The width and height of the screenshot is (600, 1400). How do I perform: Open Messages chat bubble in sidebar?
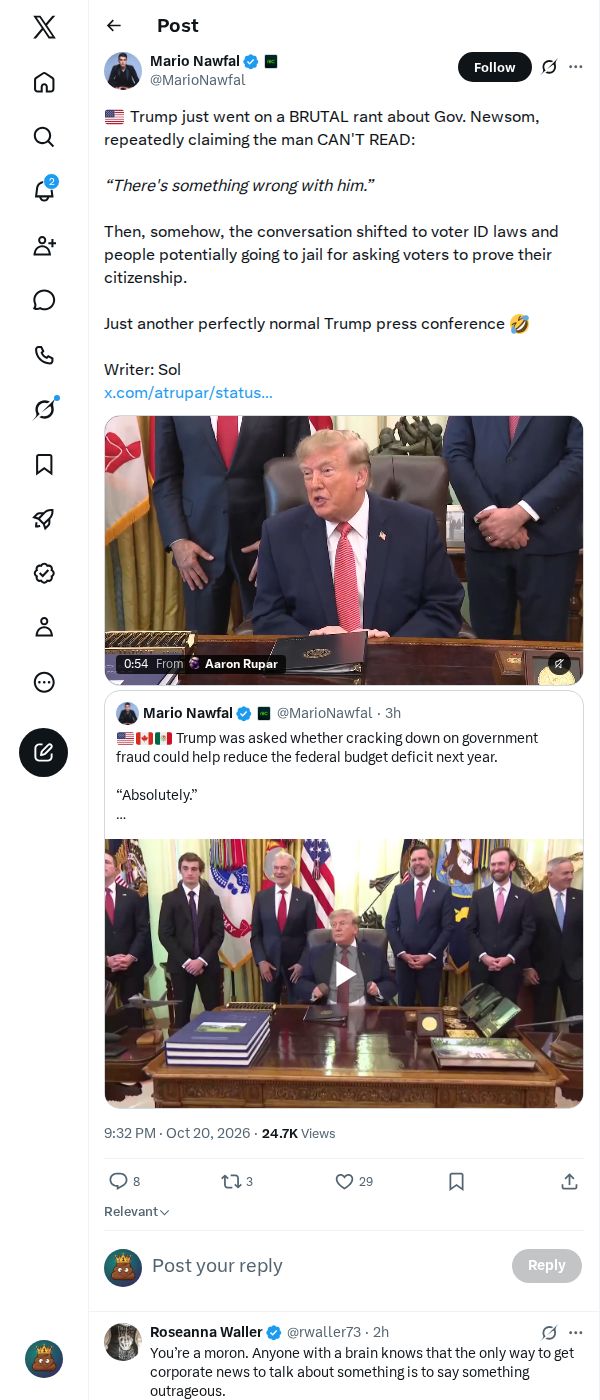click(44, 300)
